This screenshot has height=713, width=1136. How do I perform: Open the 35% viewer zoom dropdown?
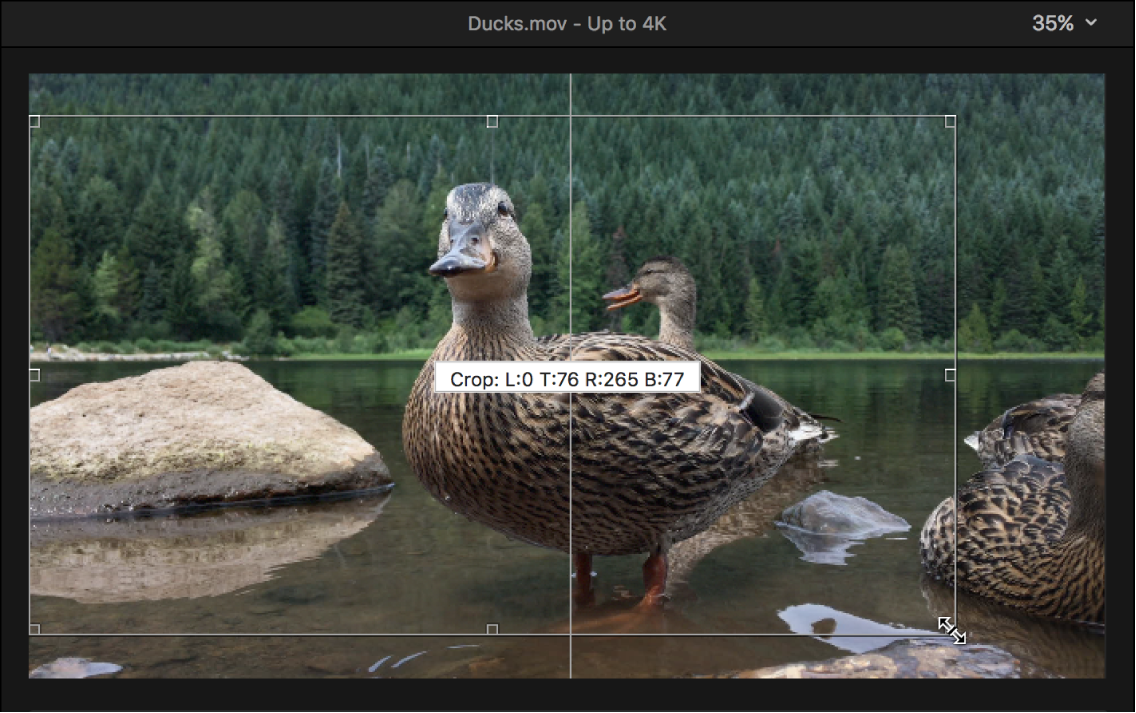[1064, 23]
